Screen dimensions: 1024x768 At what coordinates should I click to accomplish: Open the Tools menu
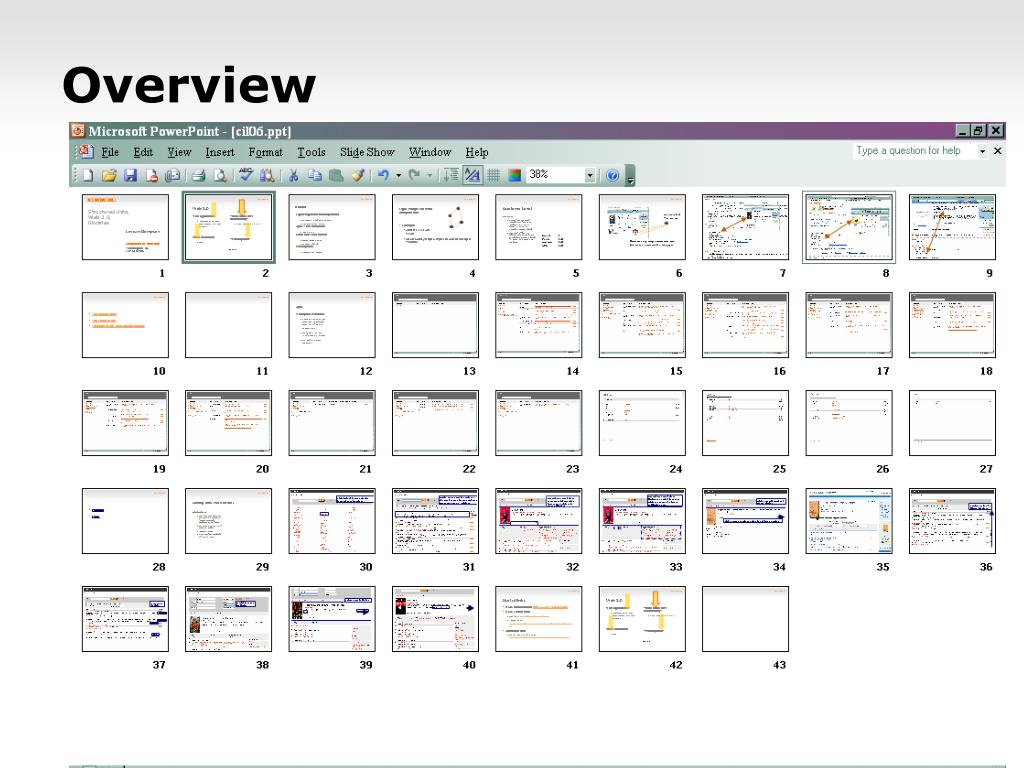(311, 152)
